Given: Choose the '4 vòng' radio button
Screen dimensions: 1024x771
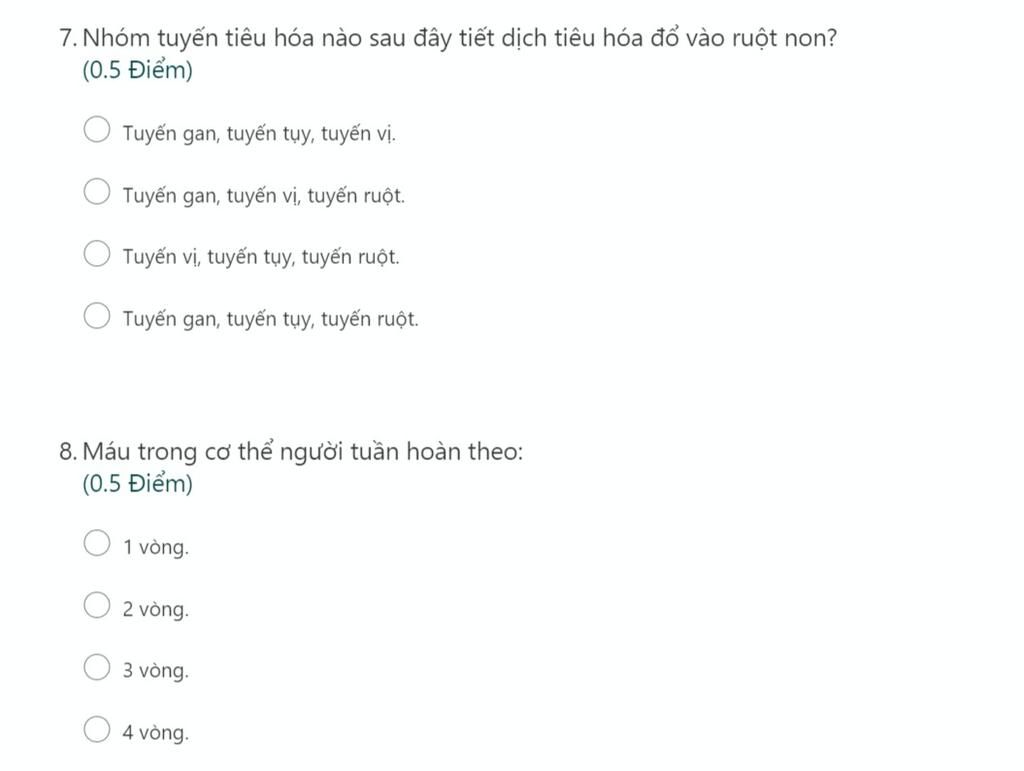Looking at the screenshot, I should (x=97, y=729).
